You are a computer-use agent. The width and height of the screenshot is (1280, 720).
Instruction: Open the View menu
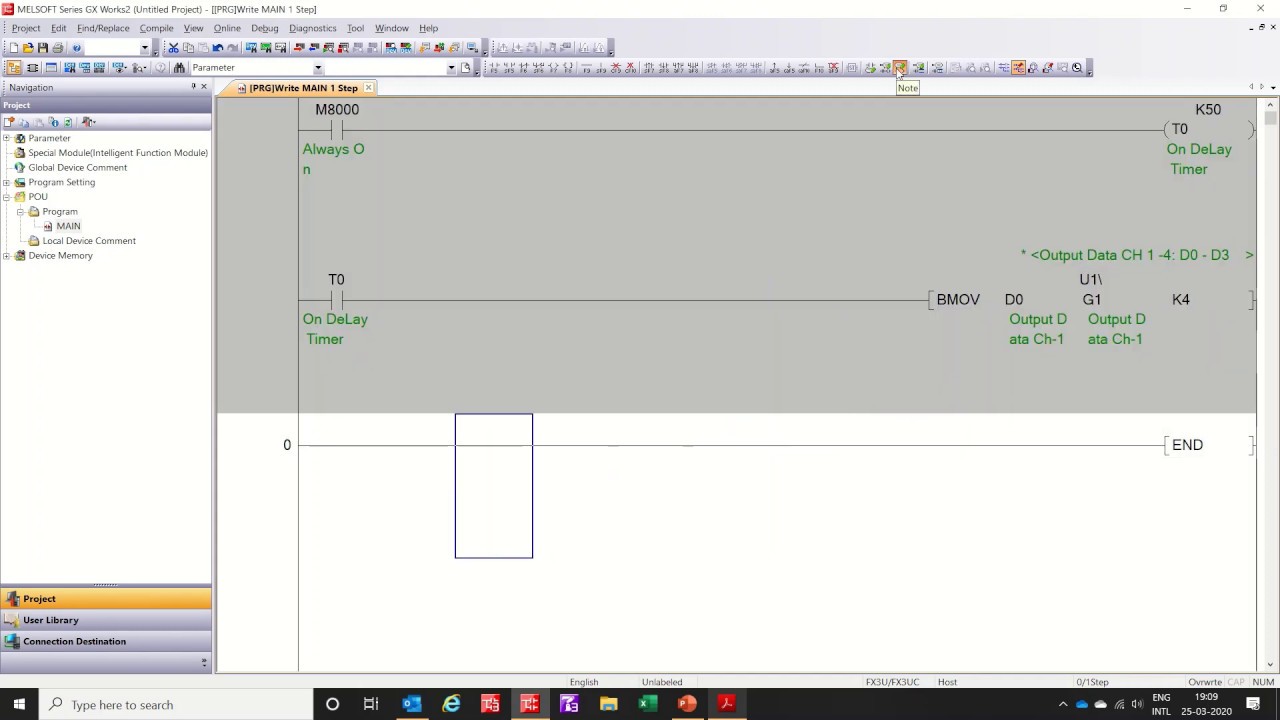tap(193, 28)
